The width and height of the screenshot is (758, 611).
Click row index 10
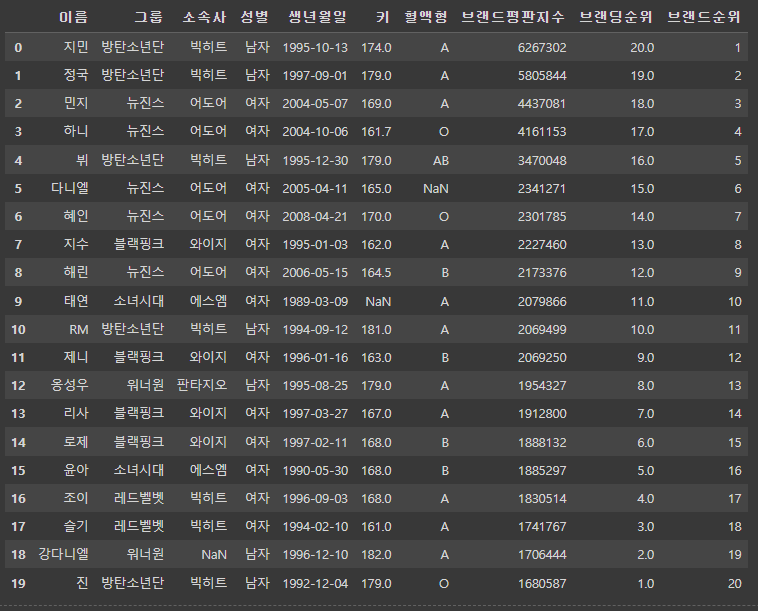point(18,330)
